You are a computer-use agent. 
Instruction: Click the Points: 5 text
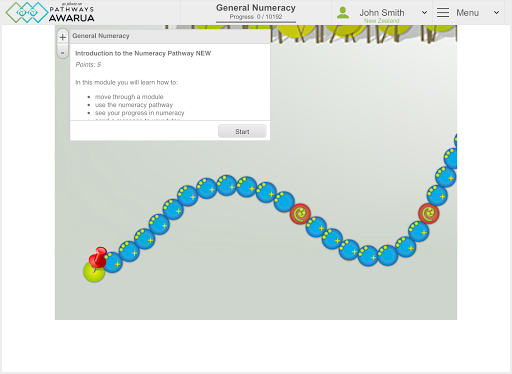(88, 65)
